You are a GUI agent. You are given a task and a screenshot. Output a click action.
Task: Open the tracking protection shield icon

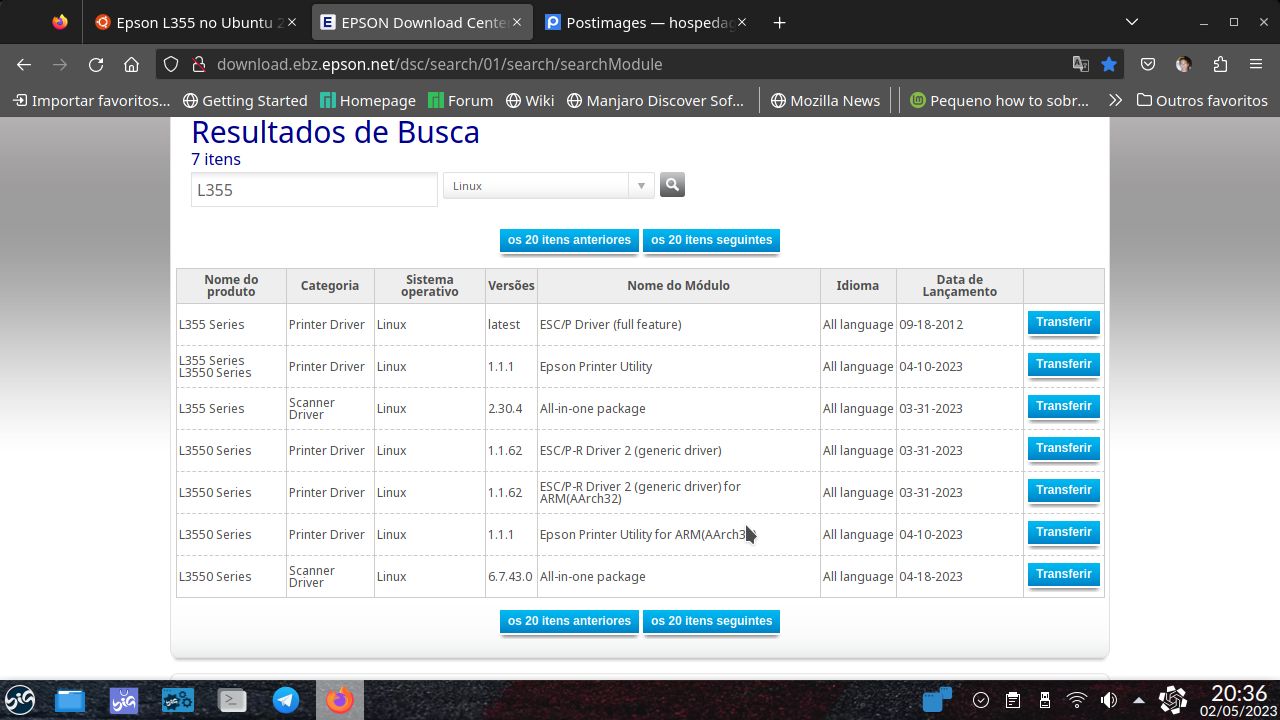[171, 64]
